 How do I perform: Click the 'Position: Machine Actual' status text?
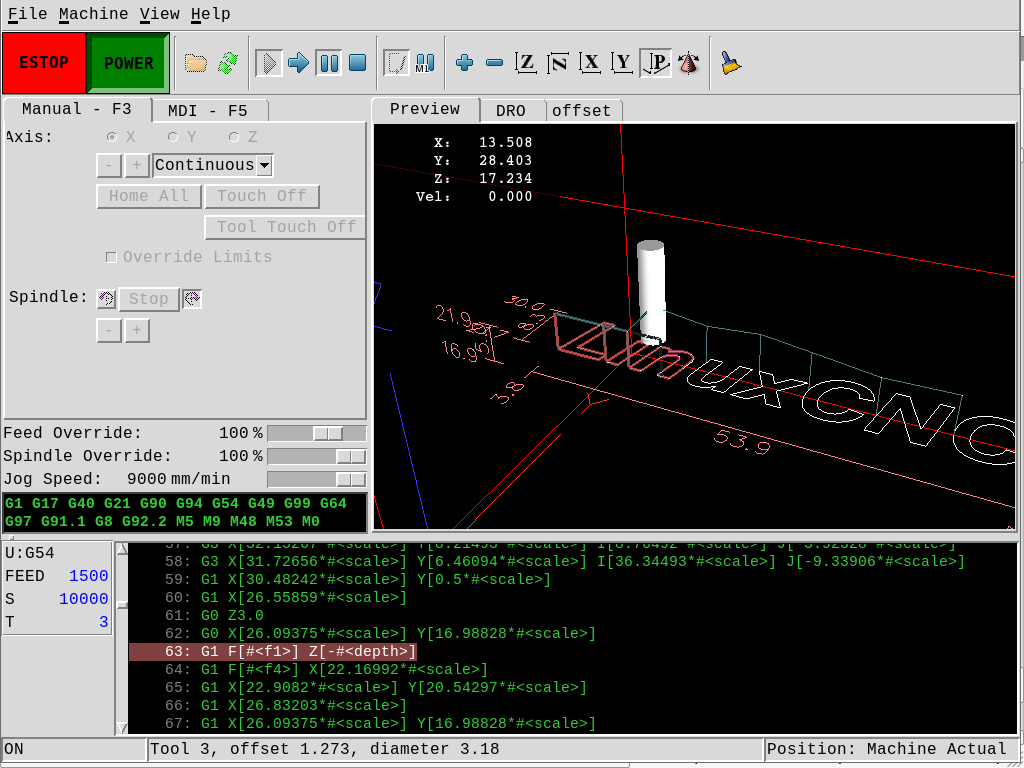[x=886, y=749]
